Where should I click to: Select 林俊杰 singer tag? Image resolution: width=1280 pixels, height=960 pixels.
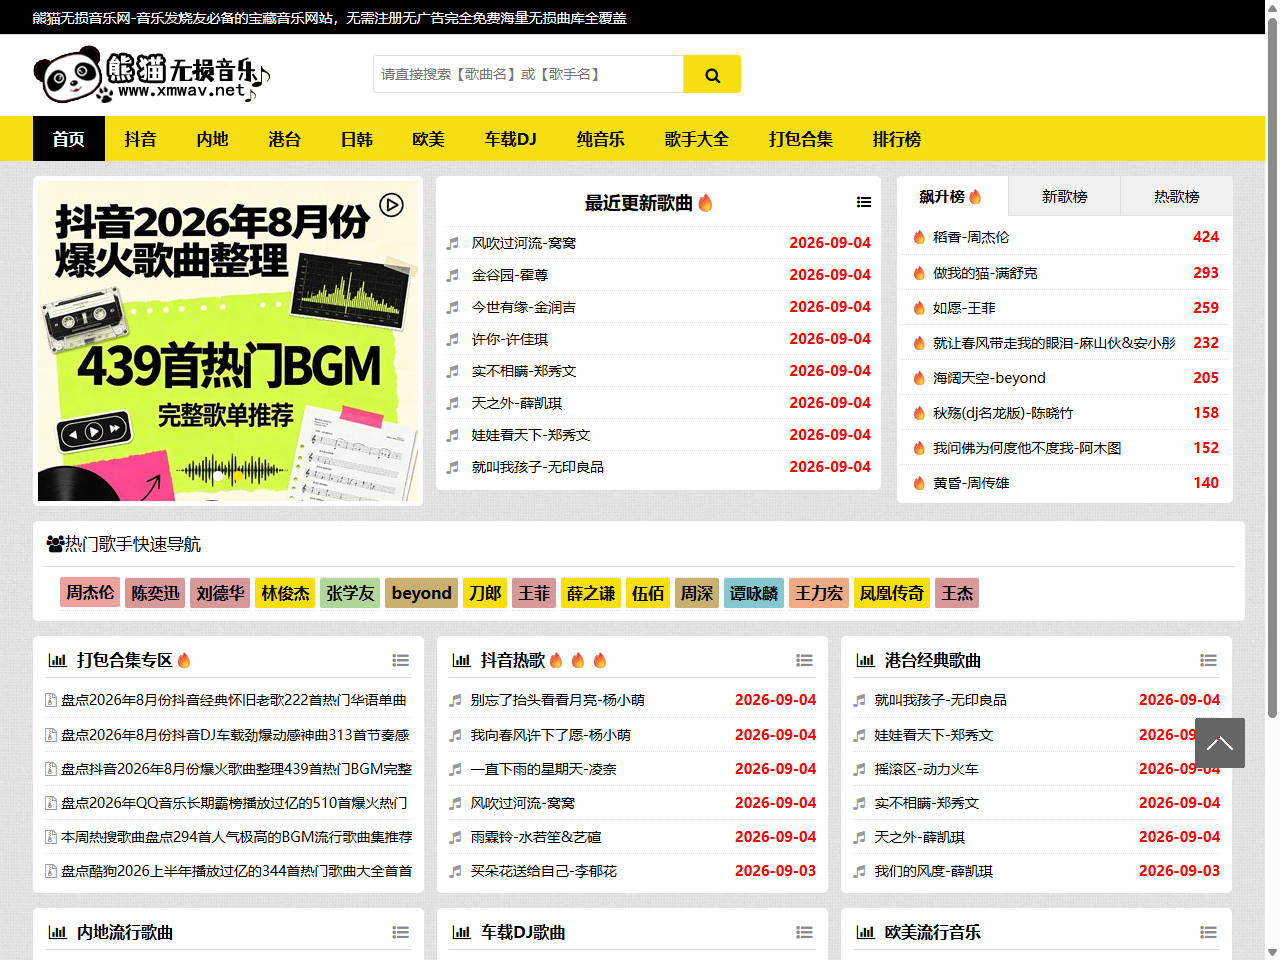[x=285, y=593]
